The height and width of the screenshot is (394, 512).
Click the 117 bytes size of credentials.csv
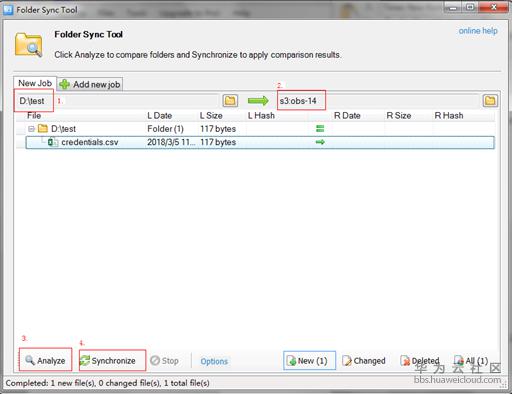coord(218,142)
